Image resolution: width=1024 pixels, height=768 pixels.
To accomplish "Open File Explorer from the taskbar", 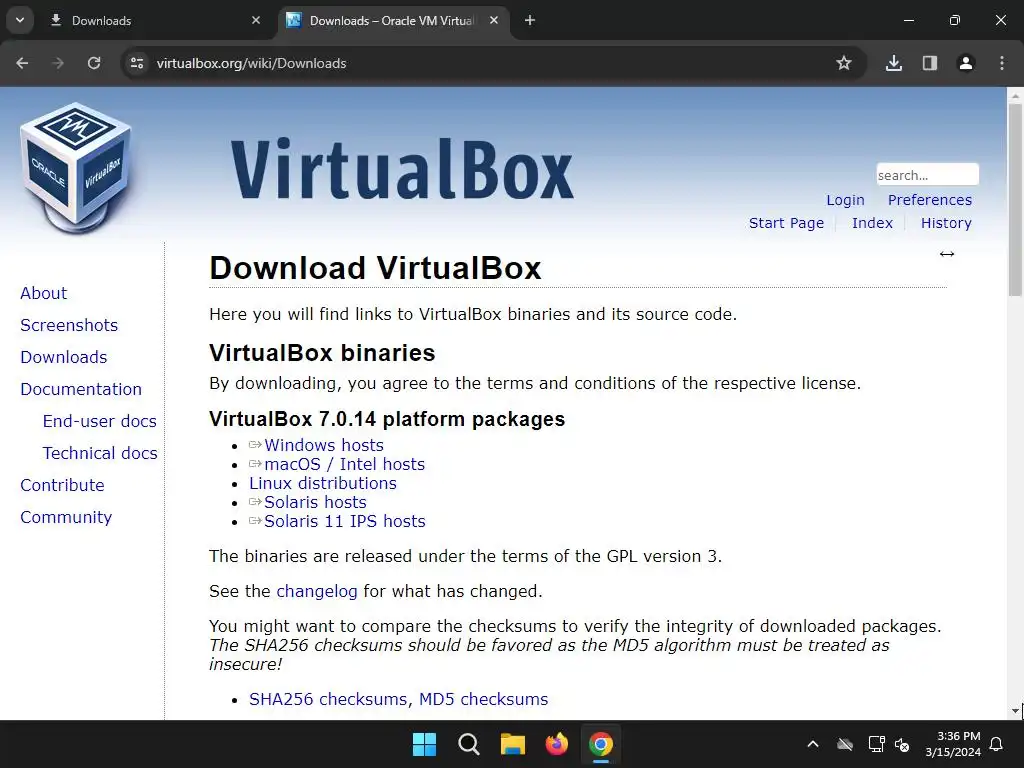I will pyautogui.click(x=513, y=744).
